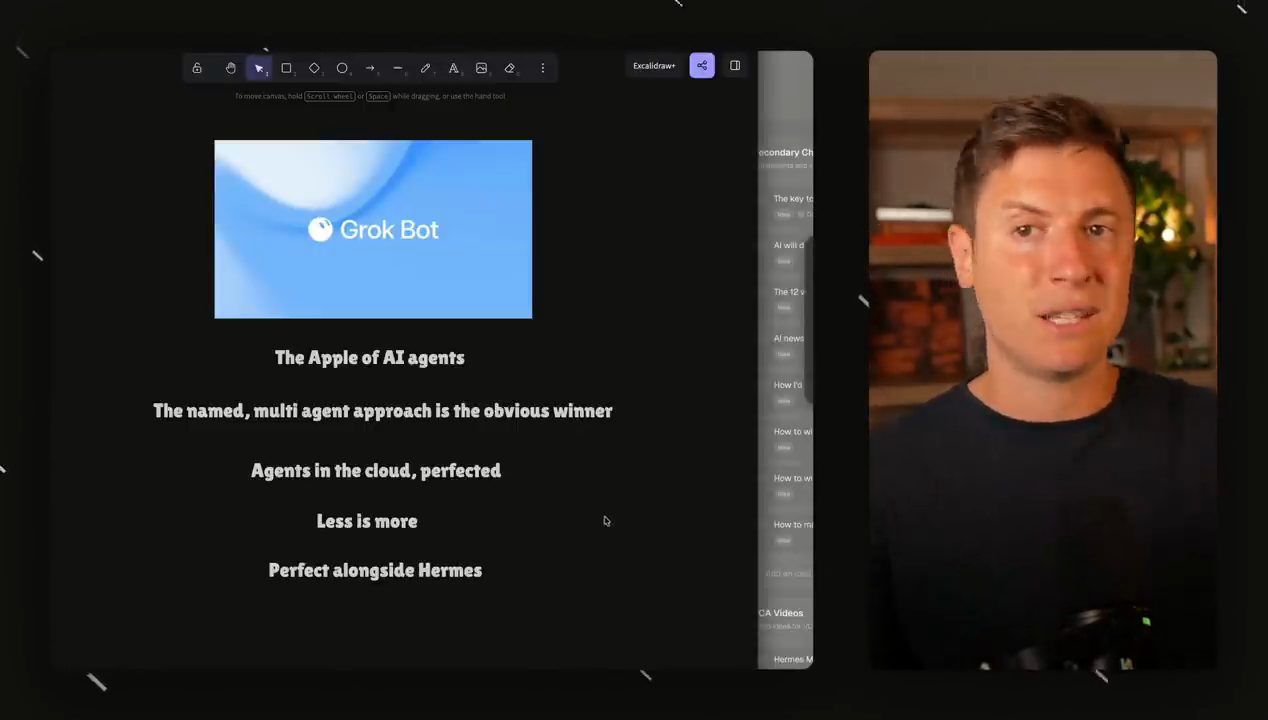Screen dimensions: 1268x720
Task: Select the Insert image tool
Action: pos(481,68)
